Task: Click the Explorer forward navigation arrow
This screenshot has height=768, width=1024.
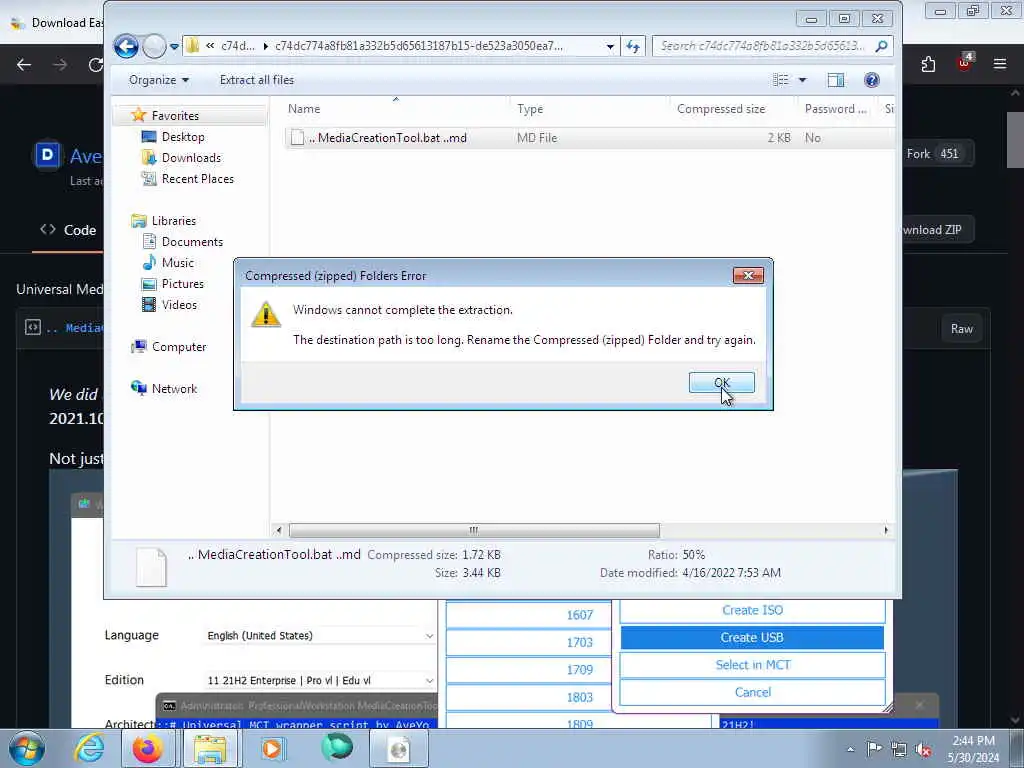Action: click(x=155, y=46)
